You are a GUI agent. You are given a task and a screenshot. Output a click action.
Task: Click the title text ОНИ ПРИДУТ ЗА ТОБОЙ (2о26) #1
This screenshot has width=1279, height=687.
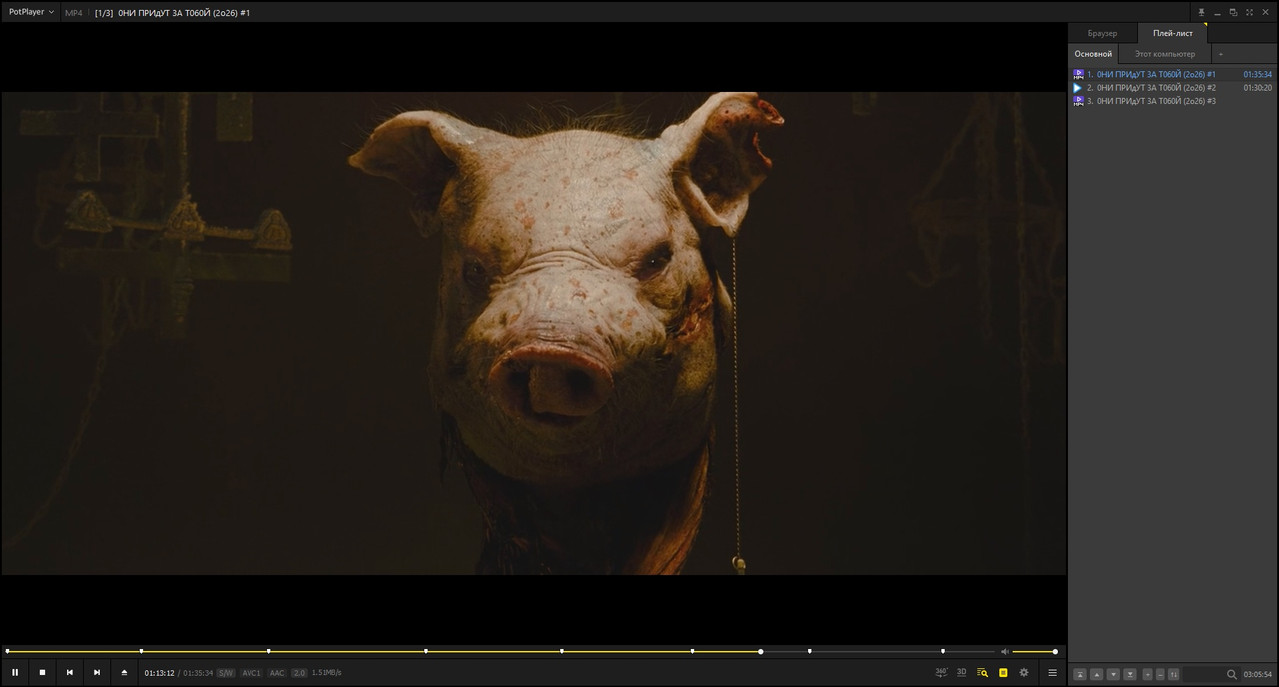(184, 13)
